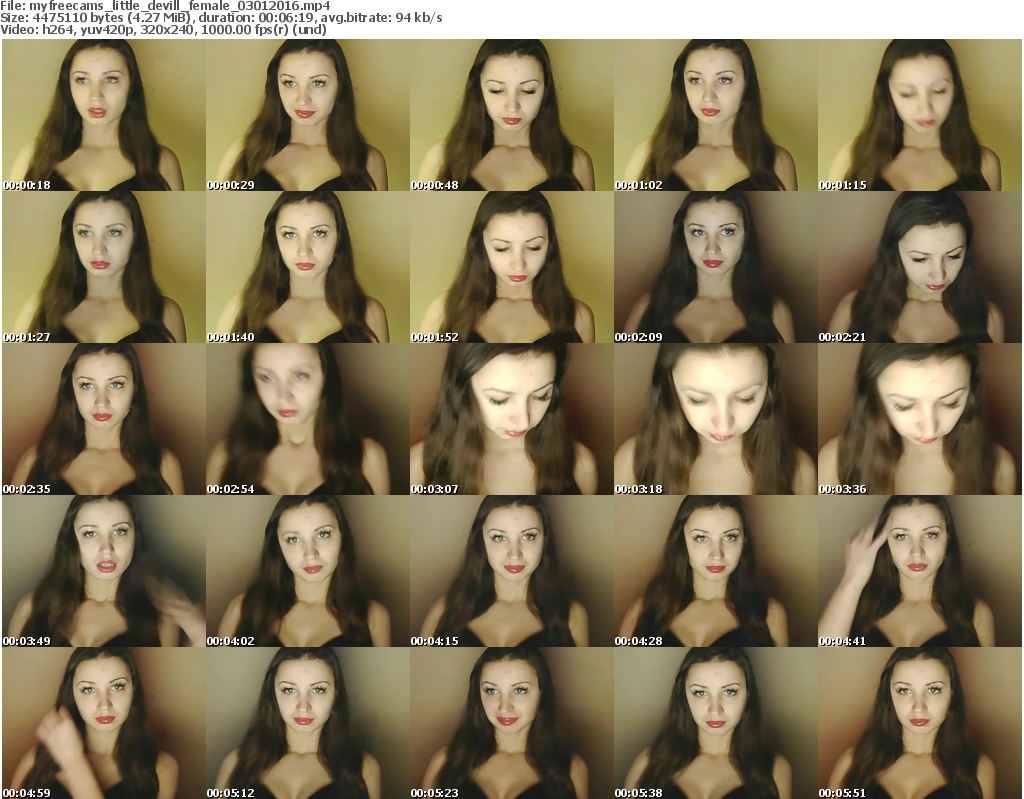1024x799 pixels.
Task: Click the 'Size: 4475110 bytes' info line
Action: pyautogui.click(x=221, y=18)
